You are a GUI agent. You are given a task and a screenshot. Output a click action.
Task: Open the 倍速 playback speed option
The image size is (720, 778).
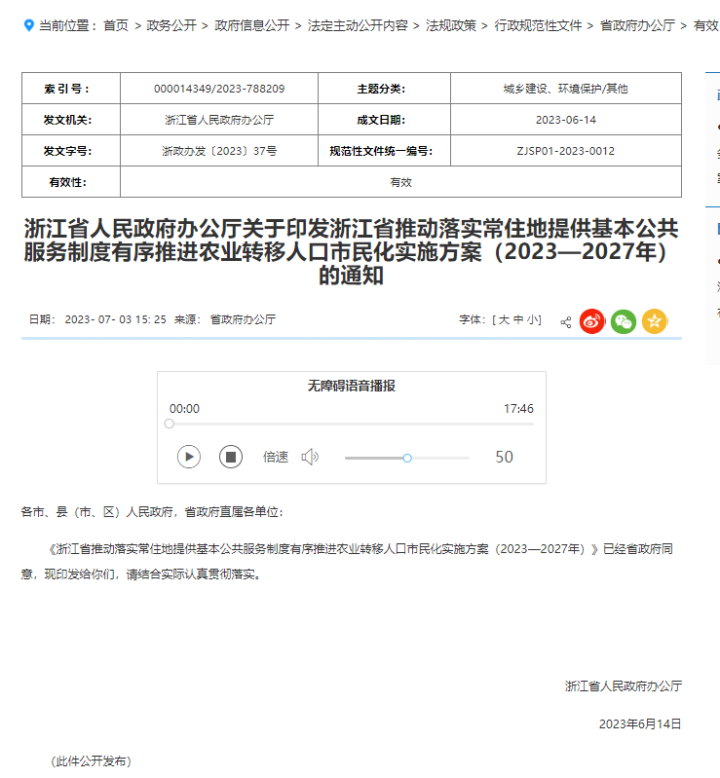(275, 457)
